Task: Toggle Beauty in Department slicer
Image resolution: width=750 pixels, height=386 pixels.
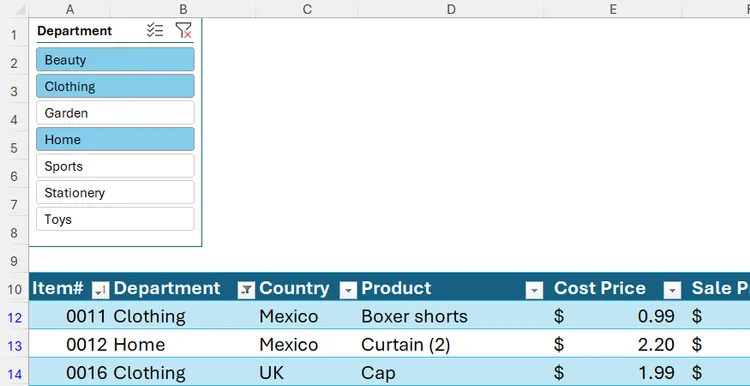Action: 115,60
